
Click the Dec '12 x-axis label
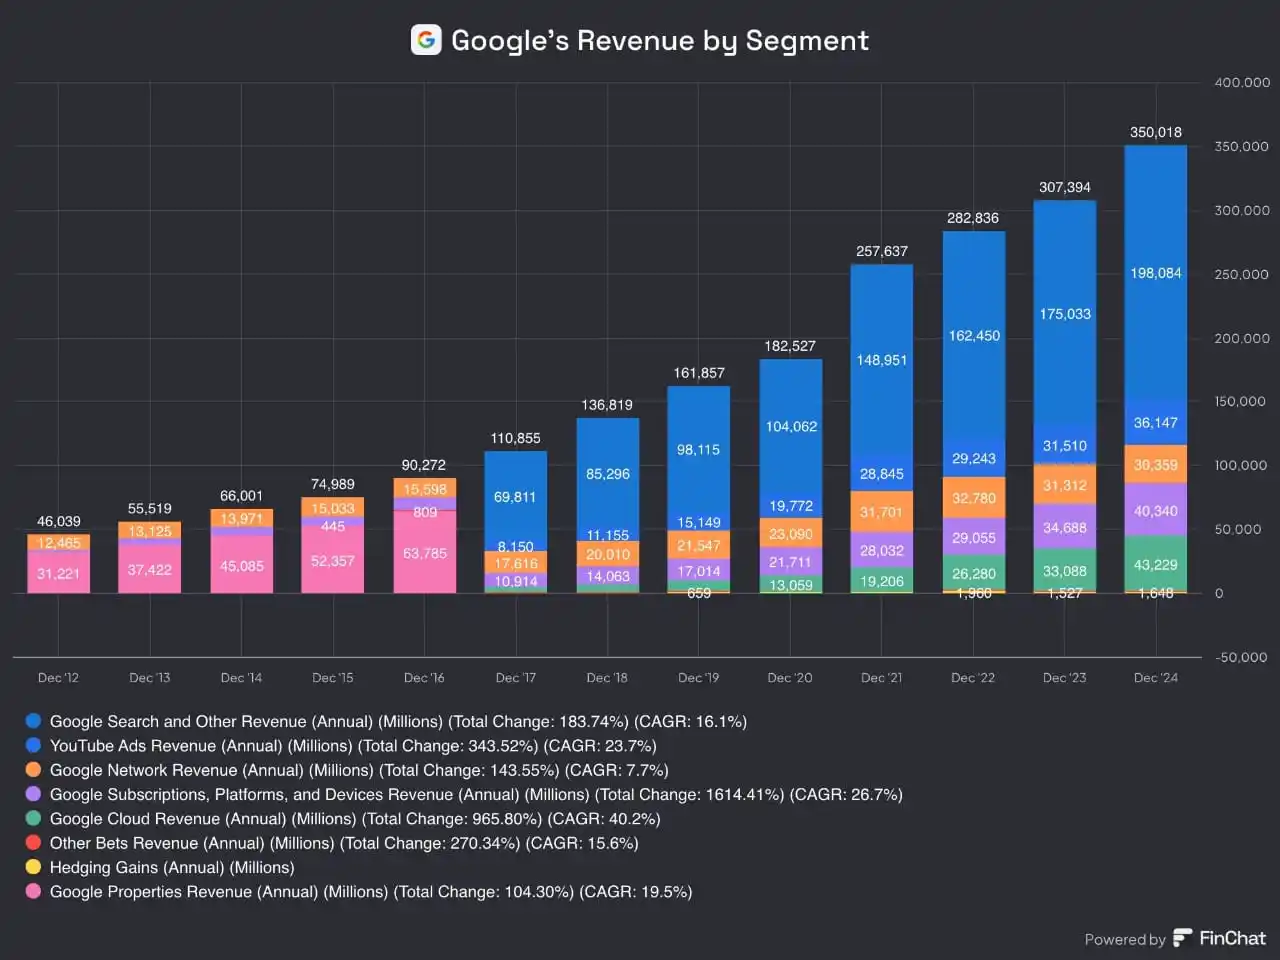click(x=58, y=678)
